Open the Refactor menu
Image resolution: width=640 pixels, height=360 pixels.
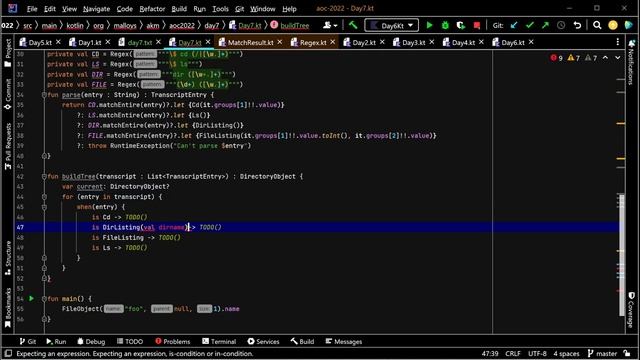(152, 9)
